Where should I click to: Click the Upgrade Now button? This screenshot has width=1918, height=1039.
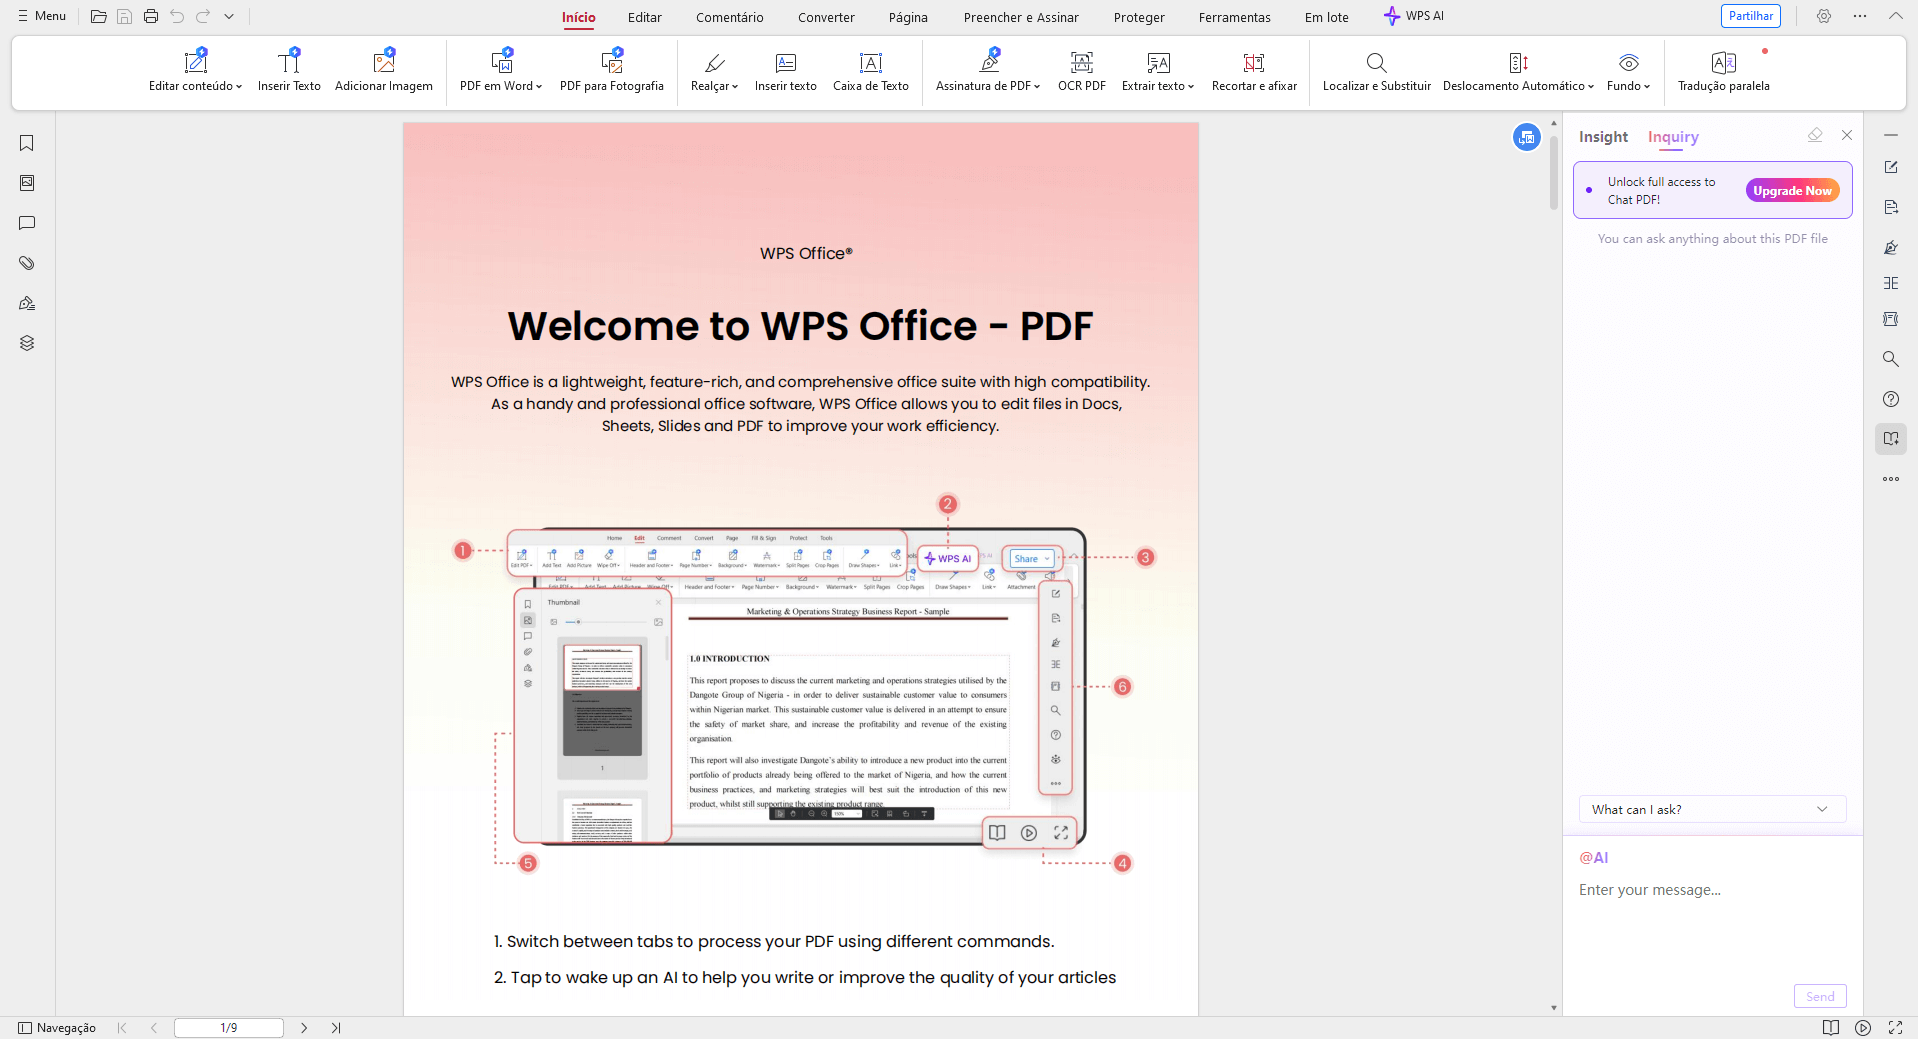tap(1792, 190)
